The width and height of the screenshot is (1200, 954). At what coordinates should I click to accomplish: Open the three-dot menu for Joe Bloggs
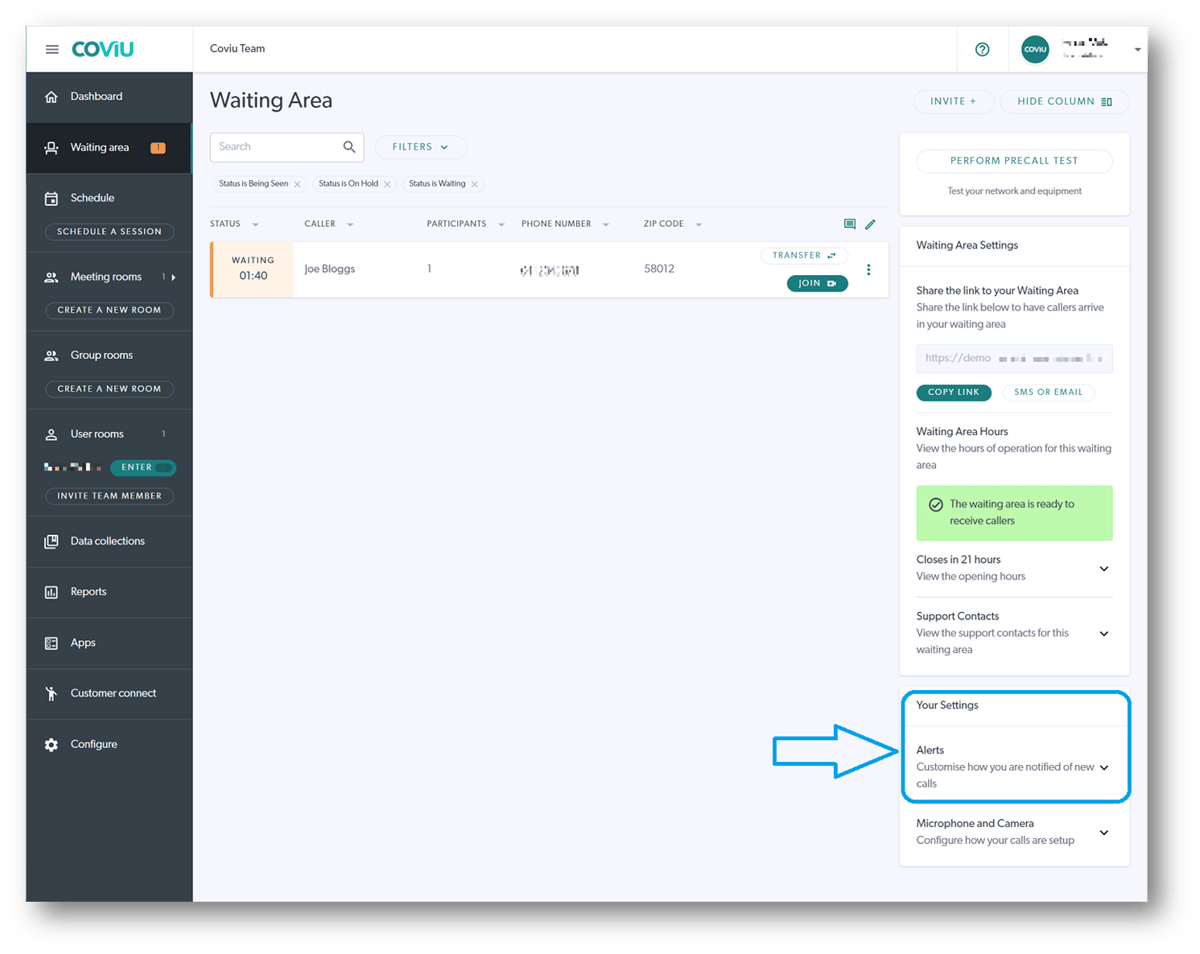pyautogui.click(x=868, y=269)
